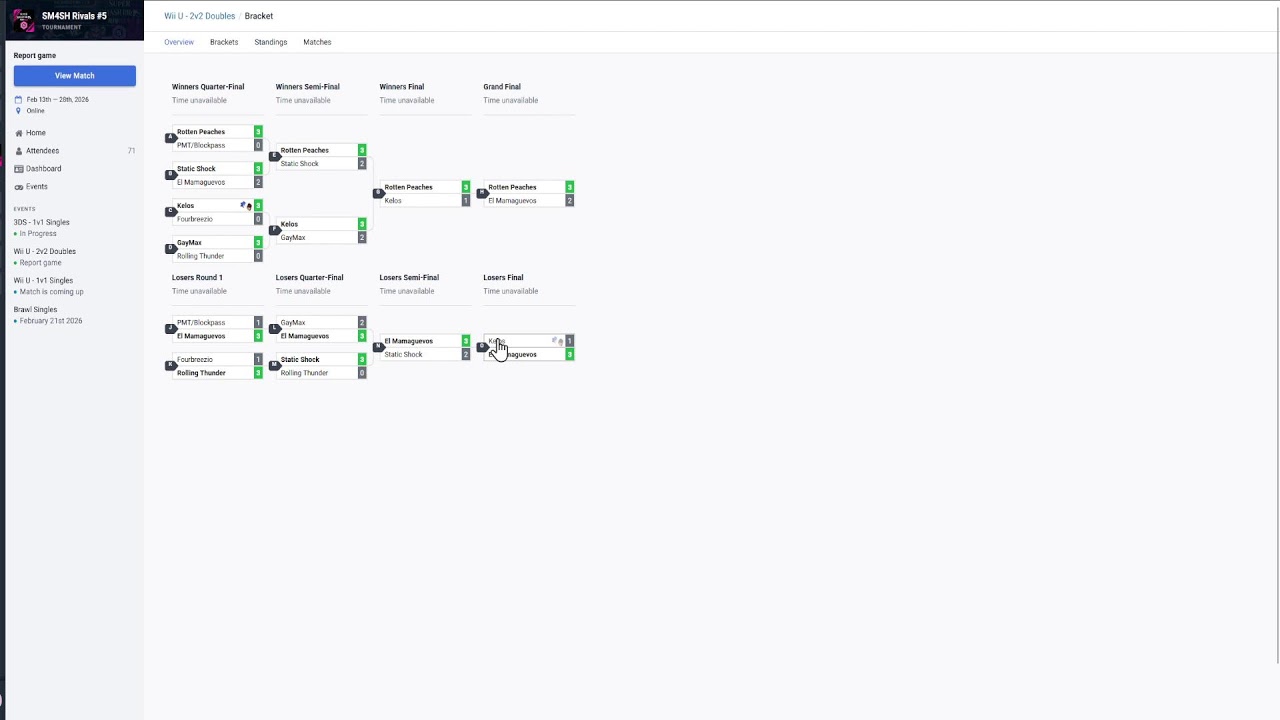Click the SM4SH Rivals #5 title
The height and width of the screenshot is (720, 1280).
click(74, 16)
